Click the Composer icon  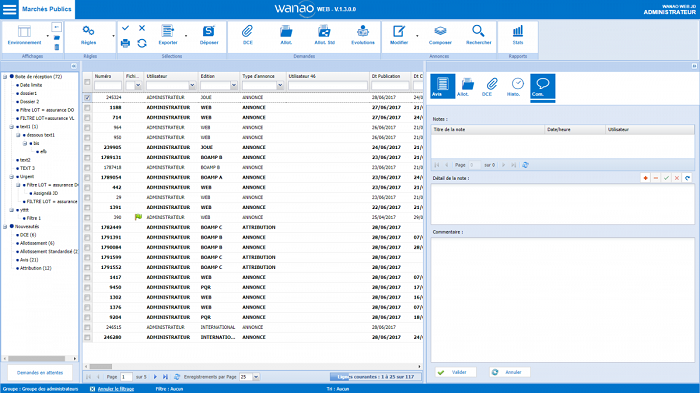click(x=440, y=35)
